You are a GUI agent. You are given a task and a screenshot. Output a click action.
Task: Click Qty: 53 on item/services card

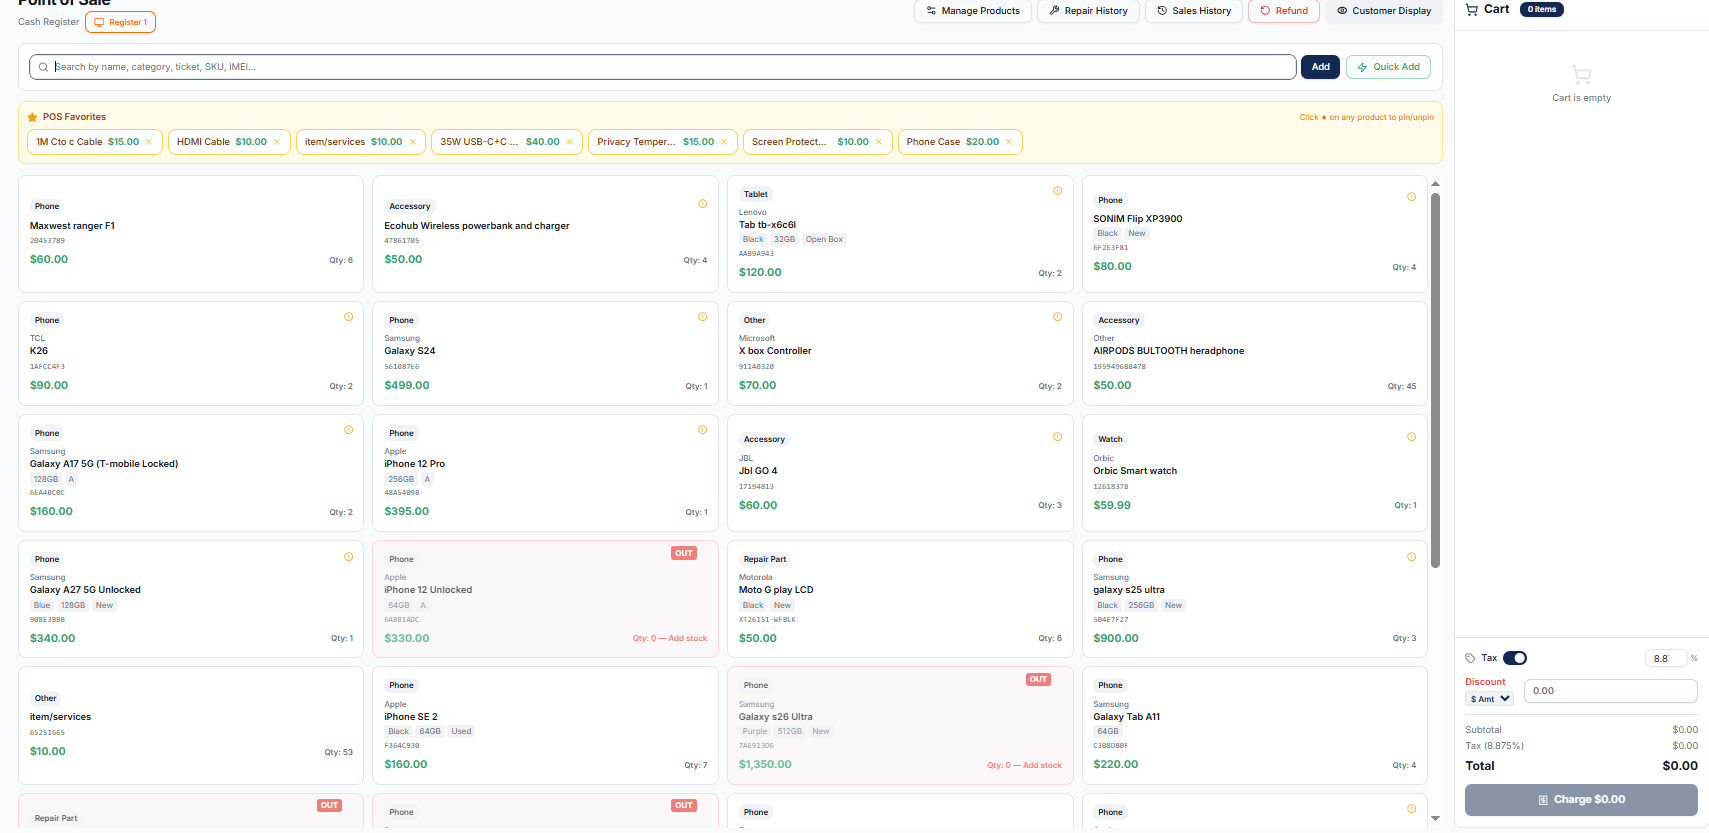click(x=338, y=752)
